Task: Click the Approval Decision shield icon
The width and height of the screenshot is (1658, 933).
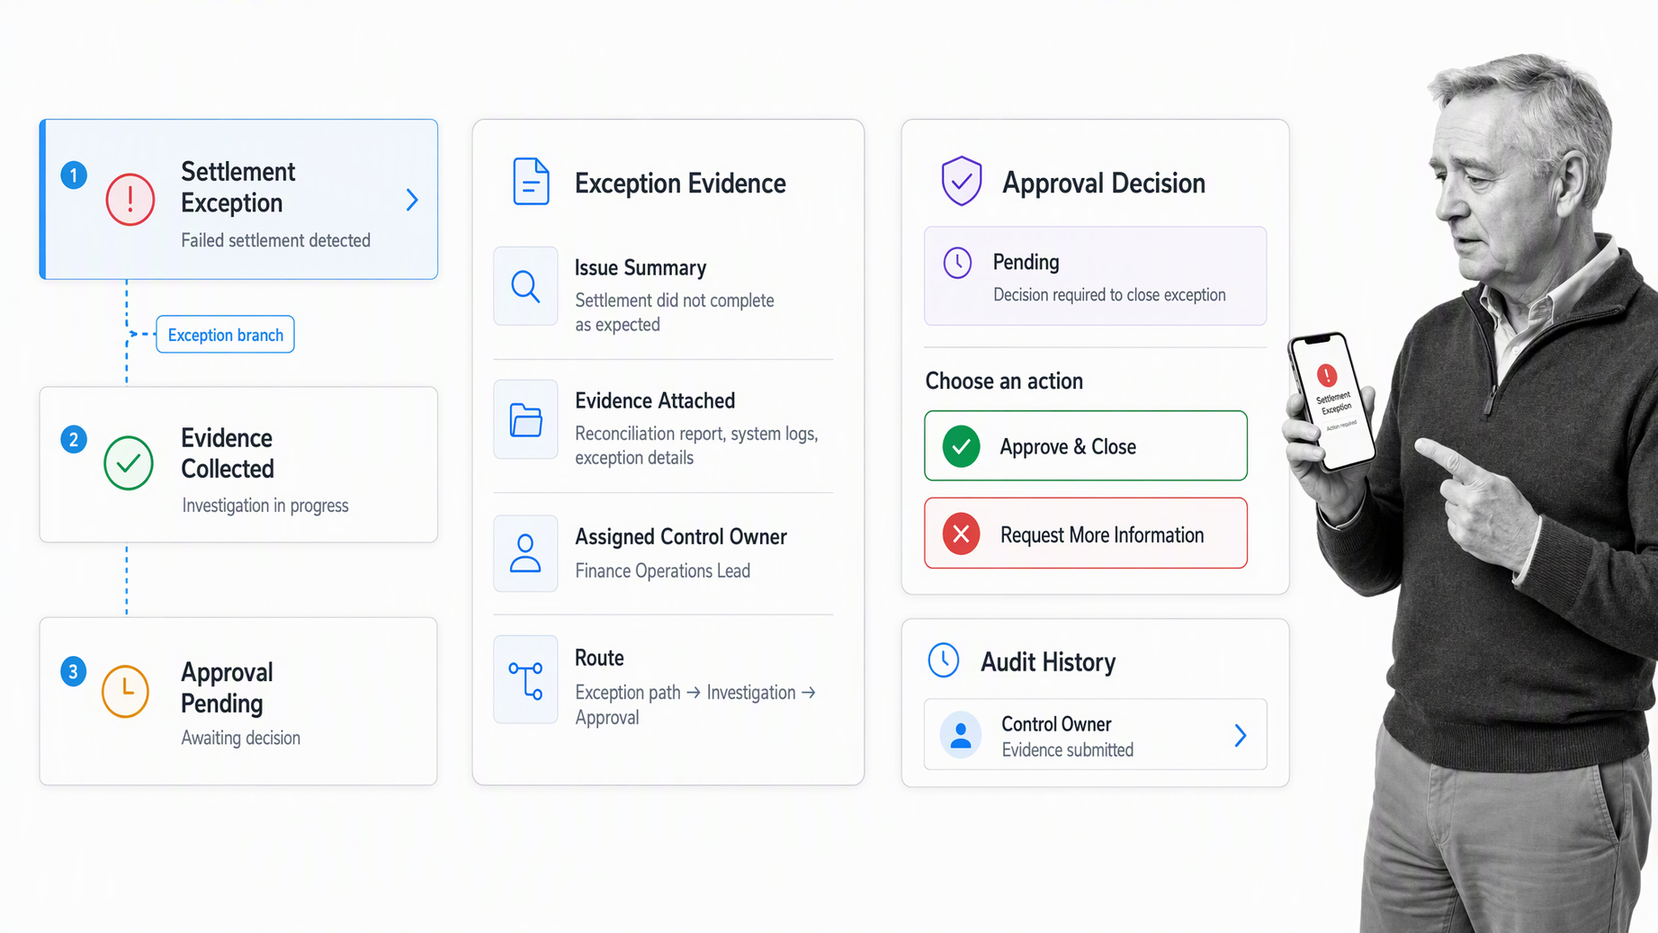Action: [x=961, y=181]
